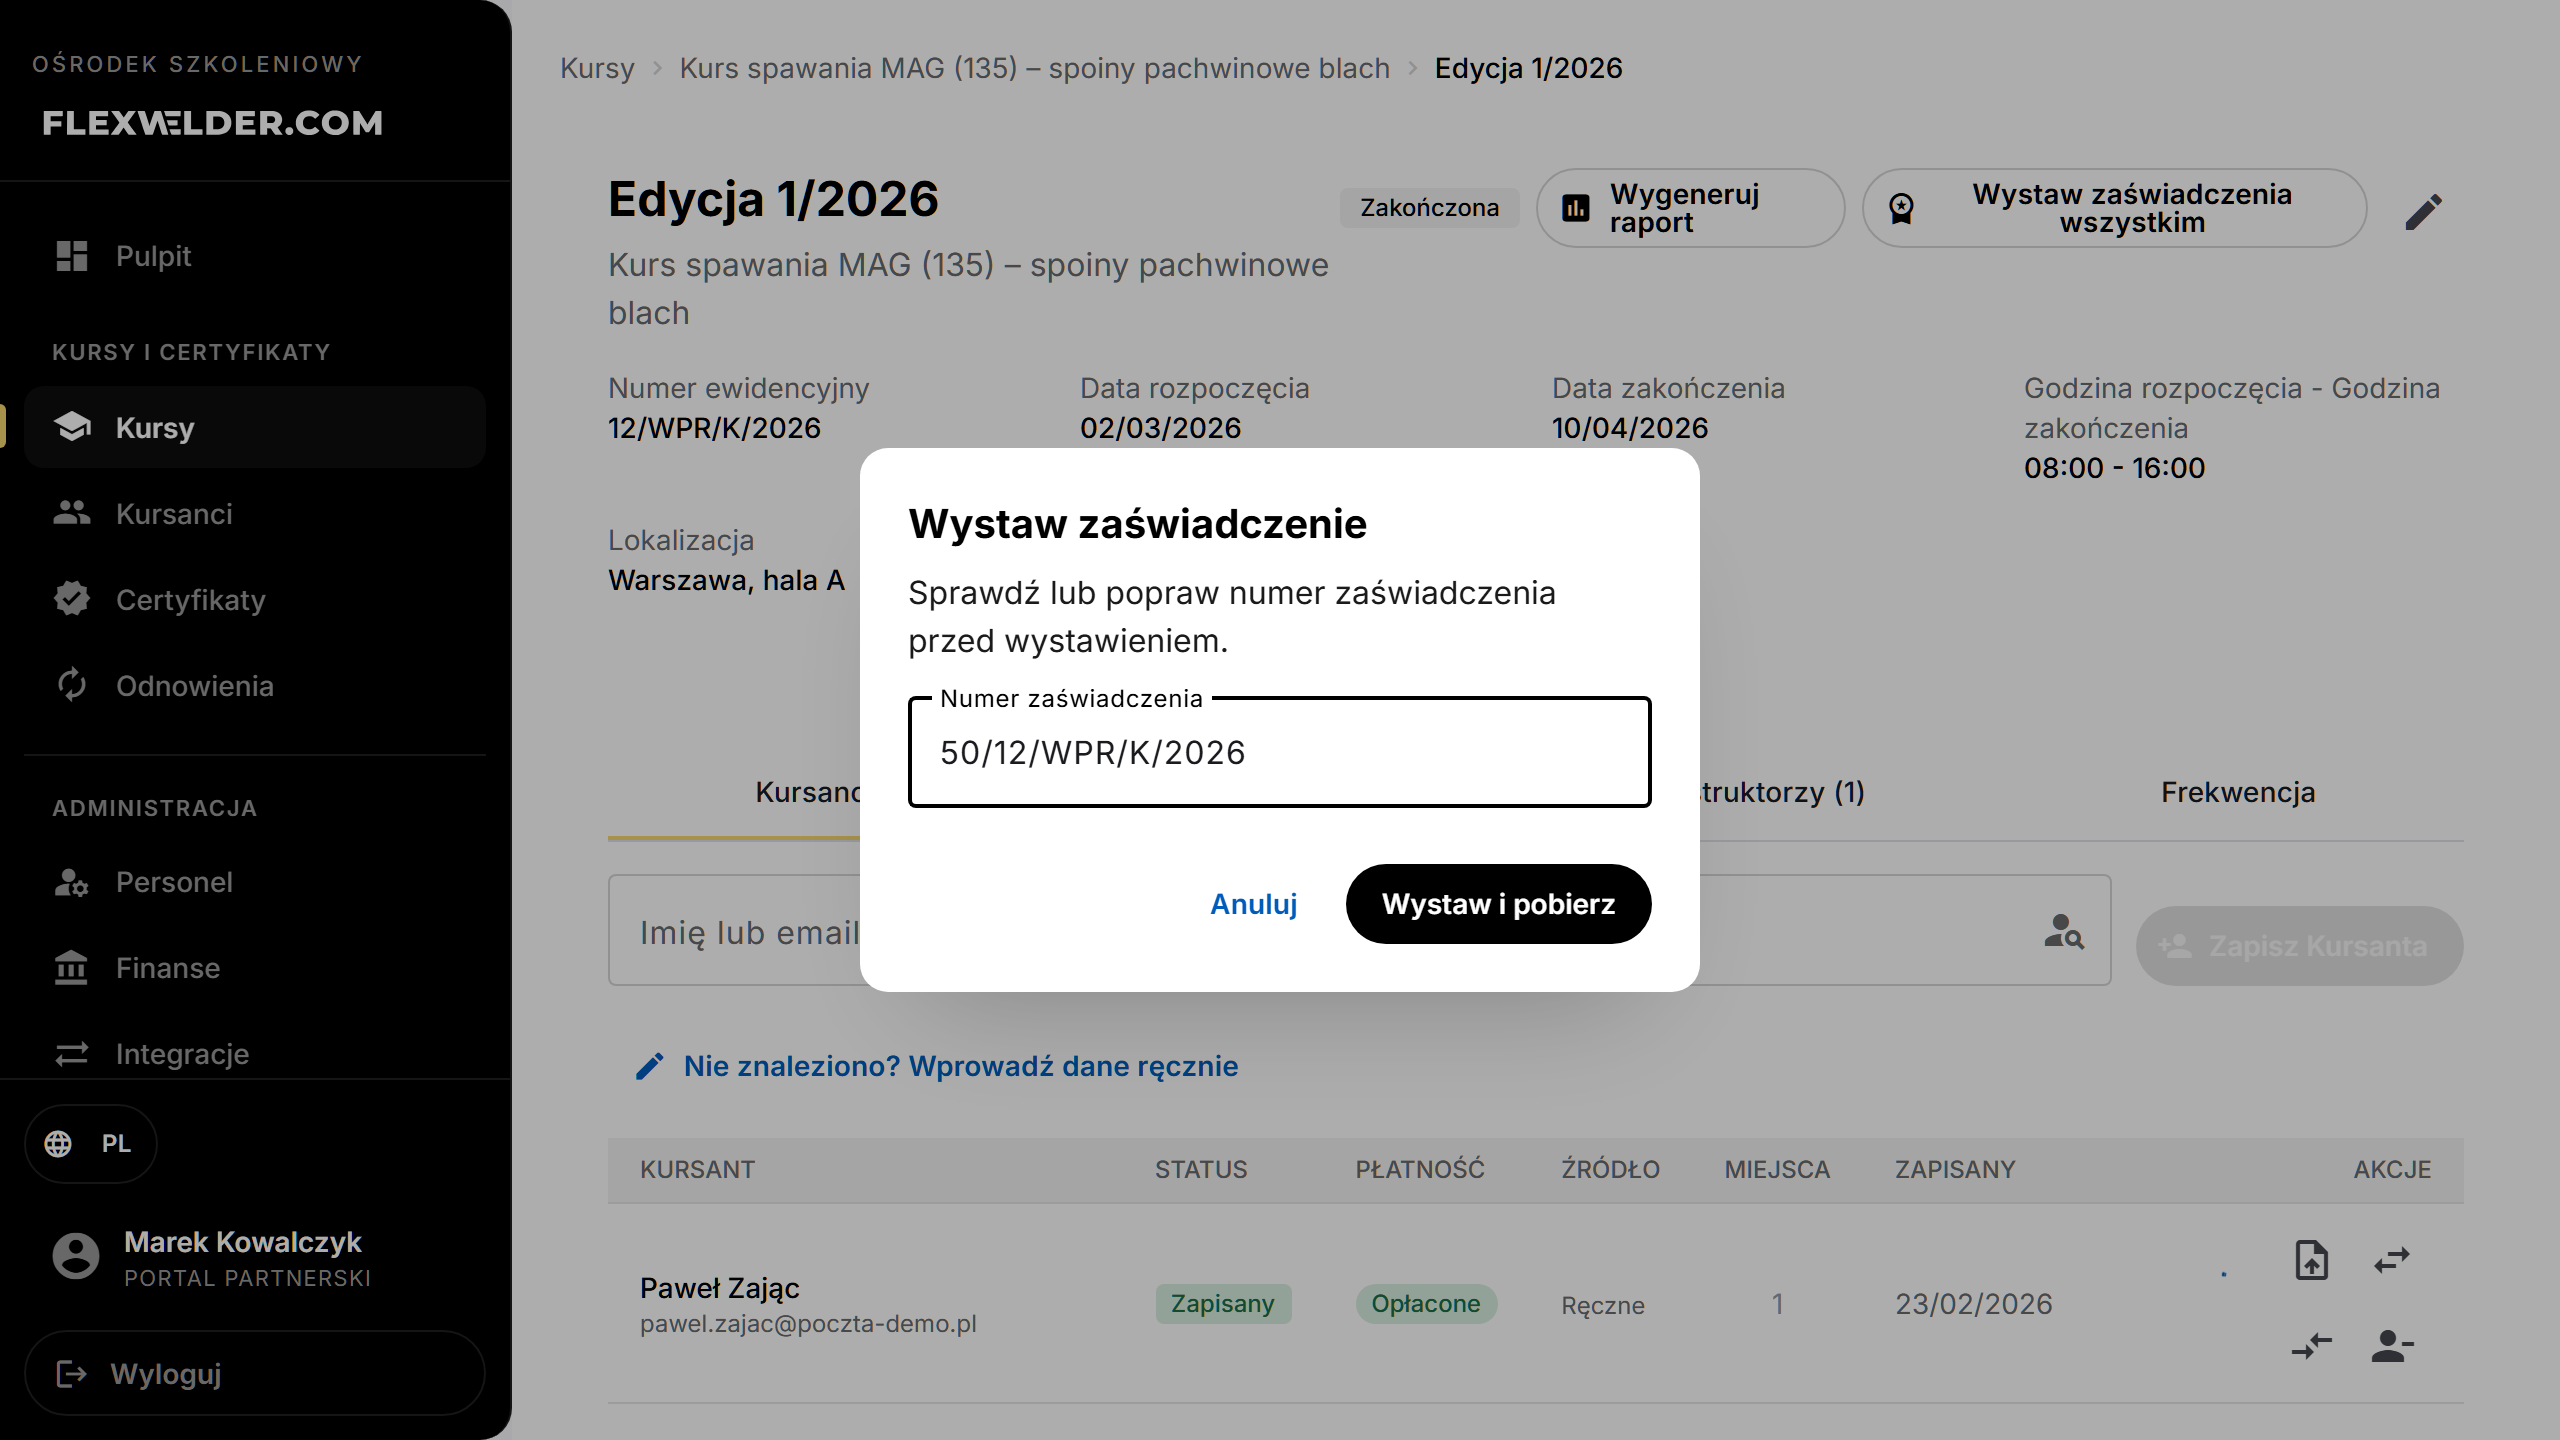Click the Pulpit dashboard icon
Image resolution: width=2560 pixels, height=1440 pixels.
coord(72,256)
